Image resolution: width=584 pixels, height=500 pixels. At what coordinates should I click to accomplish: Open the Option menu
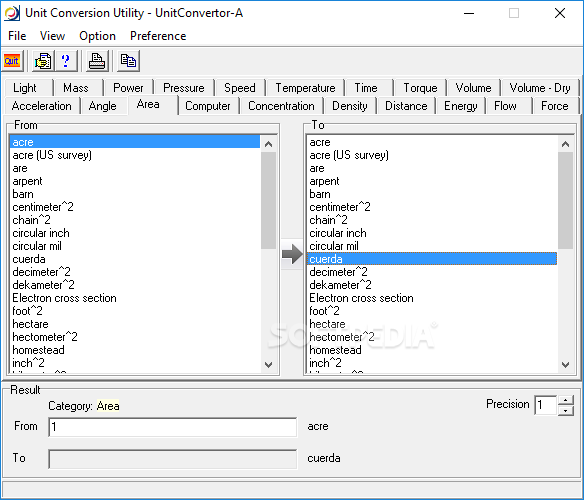(98, 36)
